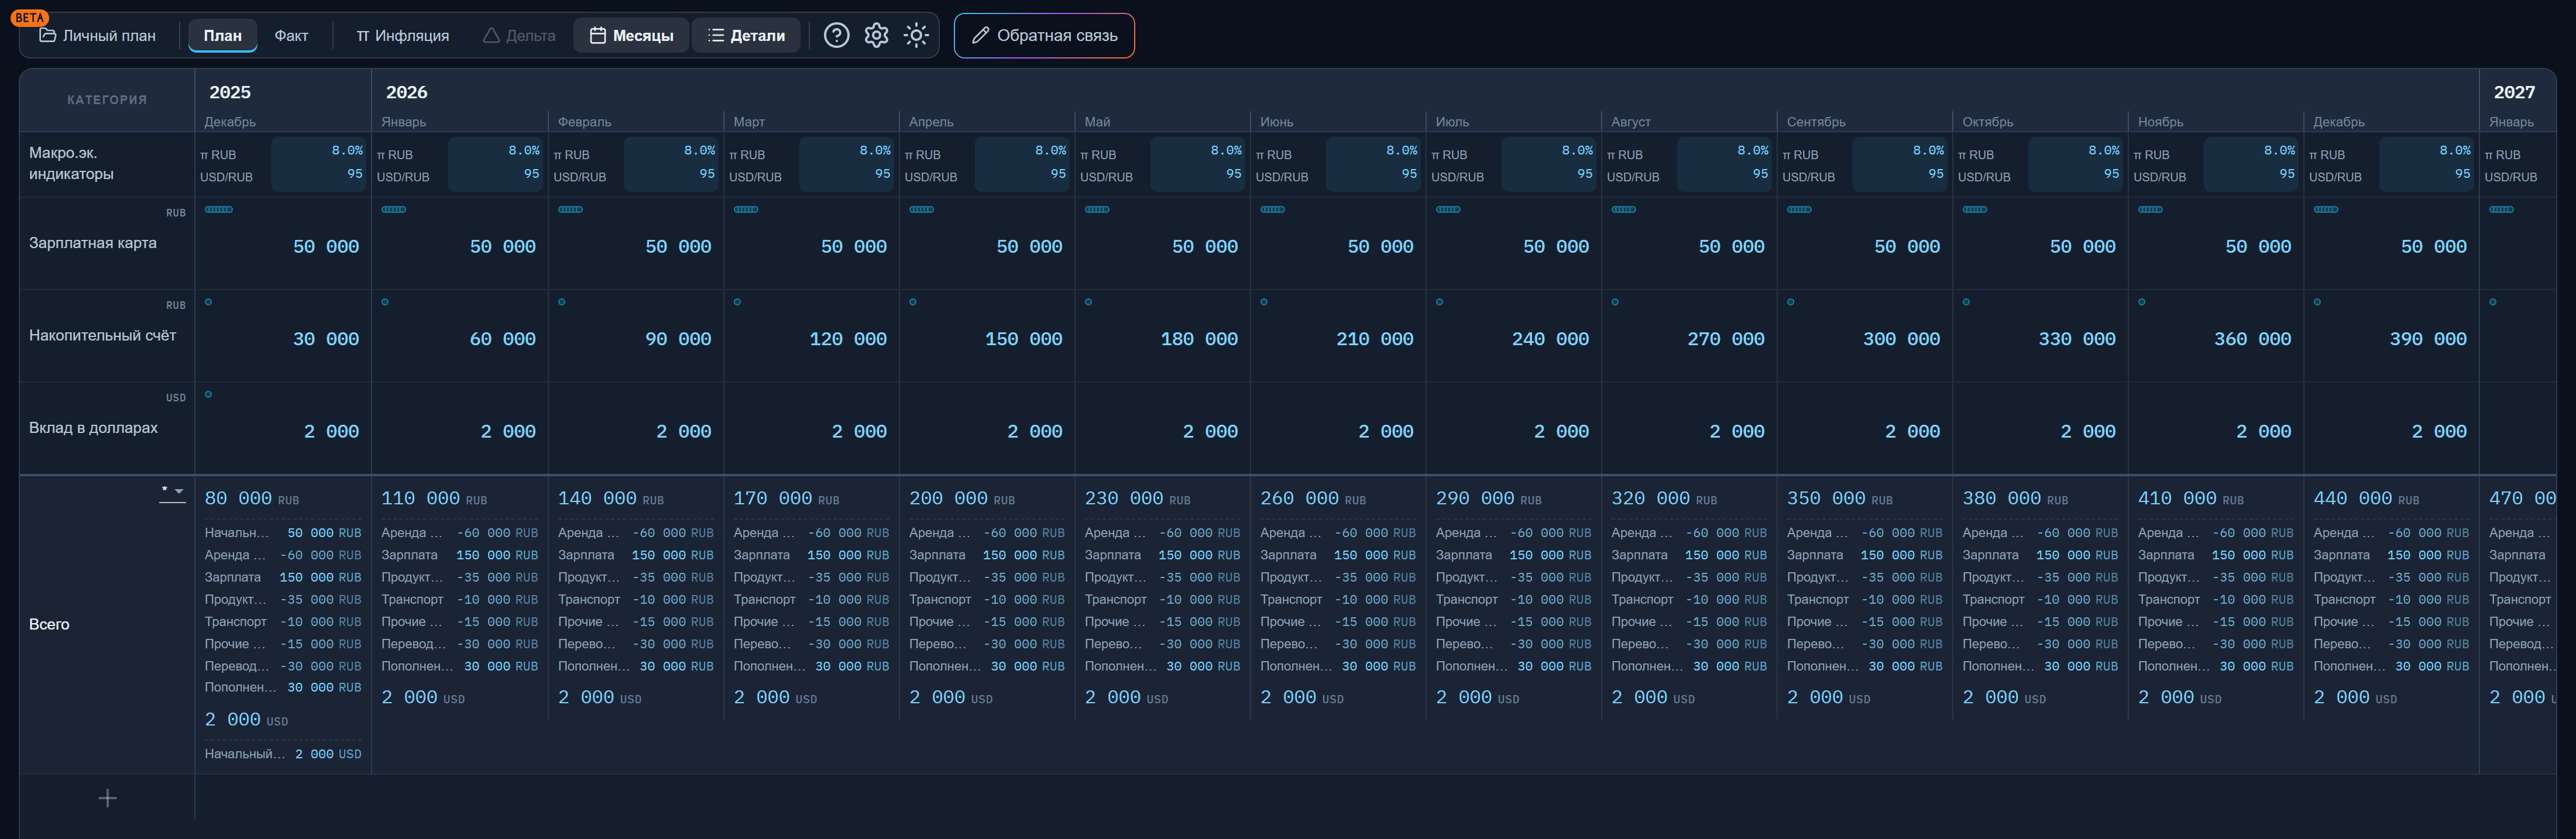
Task: Click the transactions chain icon in Январь 2026 Зарплатная карта
Action: (x=394, y=209)
